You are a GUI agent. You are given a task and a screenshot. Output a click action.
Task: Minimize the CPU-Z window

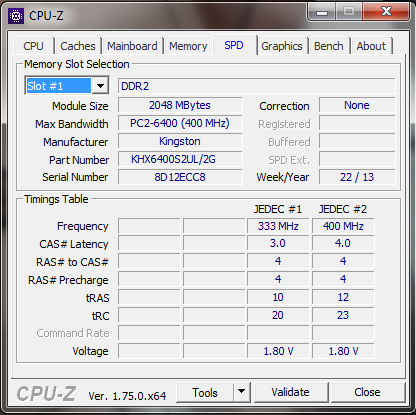point(322,12)
